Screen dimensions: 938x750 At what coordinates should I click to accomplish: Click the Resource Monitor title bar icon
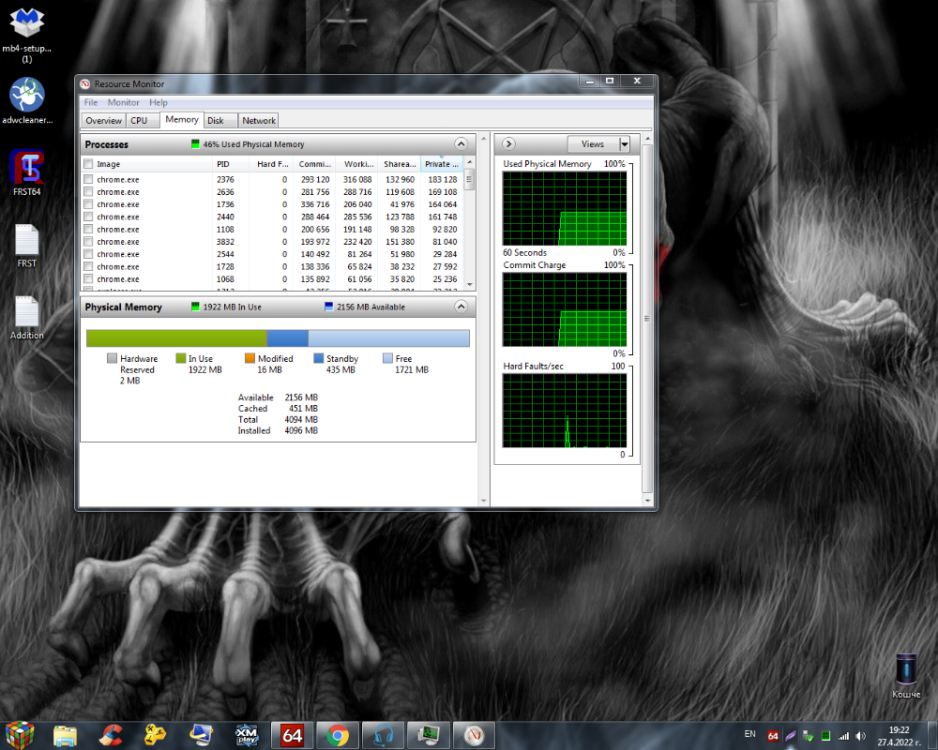pyautogui.click(x=86, y=84)
